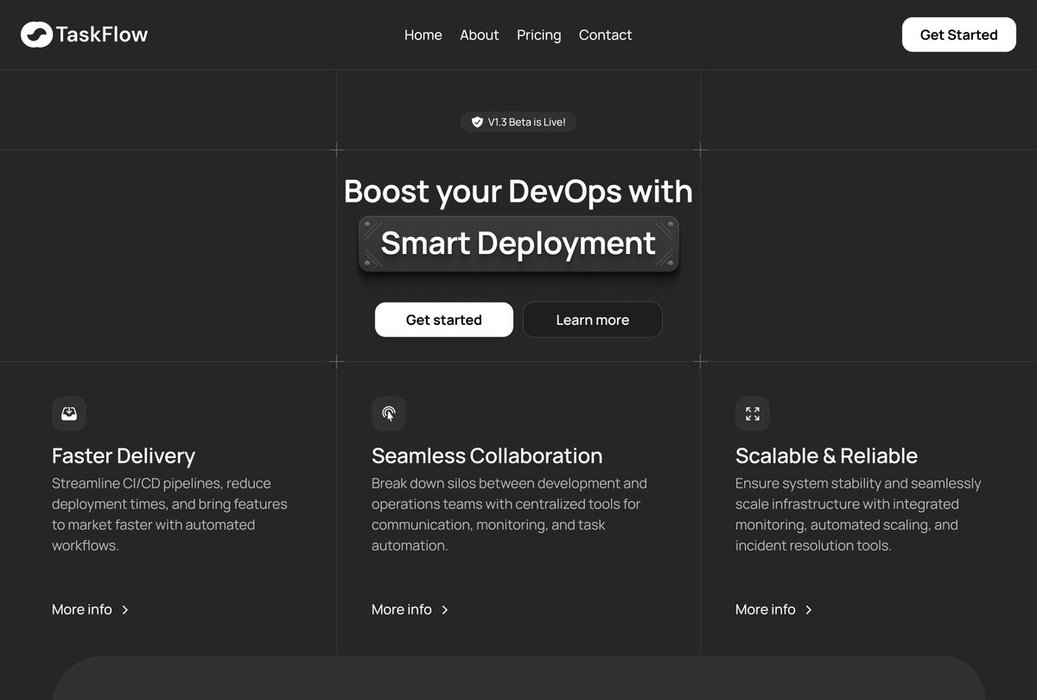Click the Learn more button
The height and width of the screenshot is (700, 1037).
pos(592,320)
